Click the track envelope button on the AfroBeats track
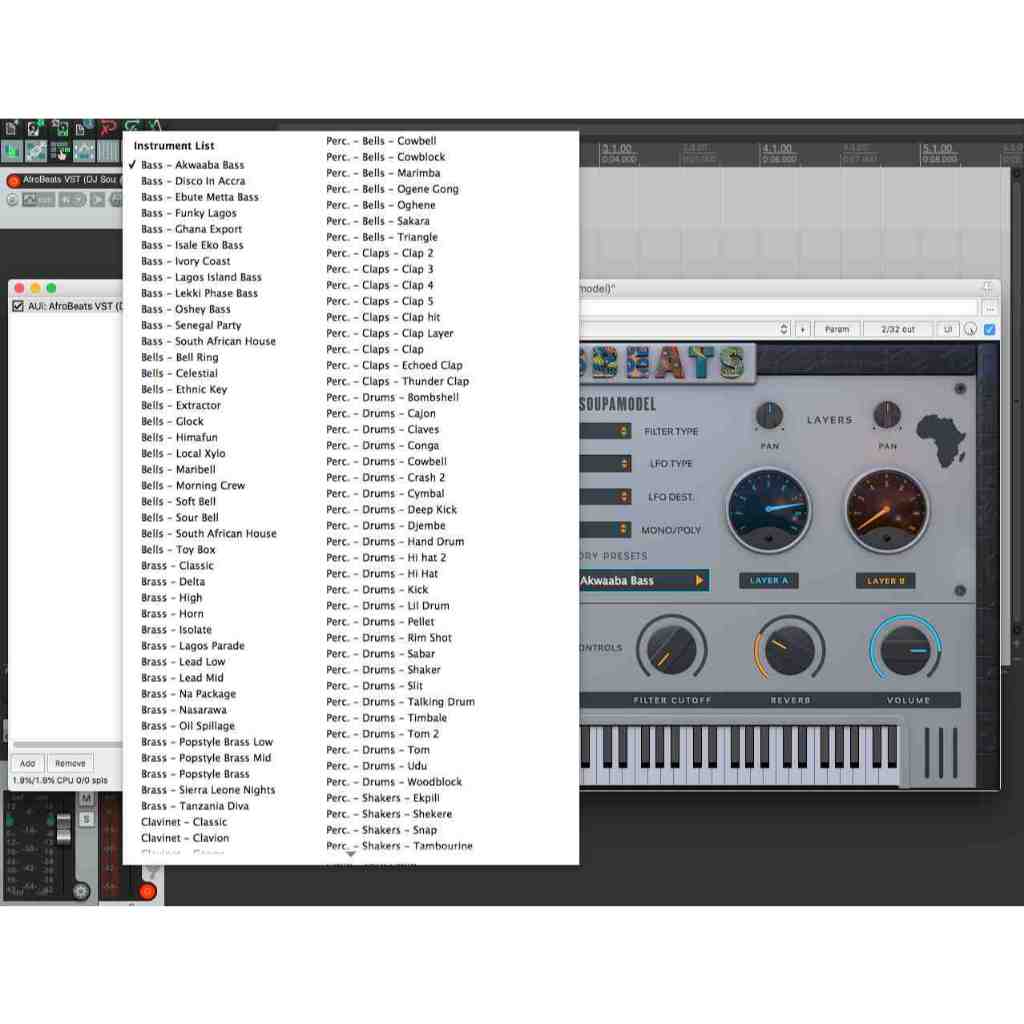The image size is (1024, 1024). (38, 200)
